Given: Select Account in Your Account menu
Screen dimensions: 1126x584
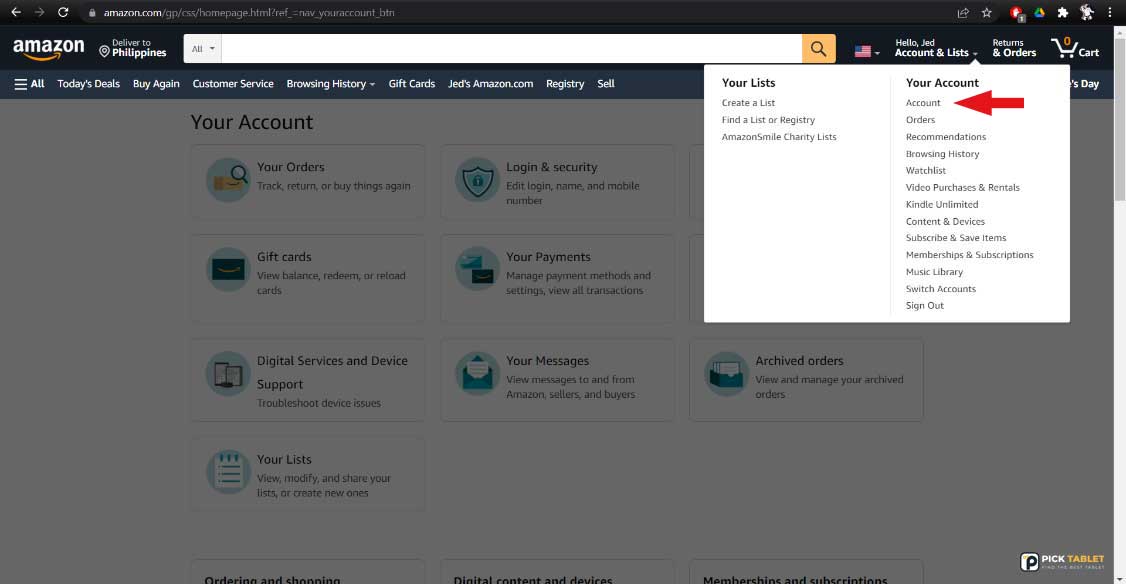Looking at the screenshot, I should pyautogui.click(x=923, y=103).
